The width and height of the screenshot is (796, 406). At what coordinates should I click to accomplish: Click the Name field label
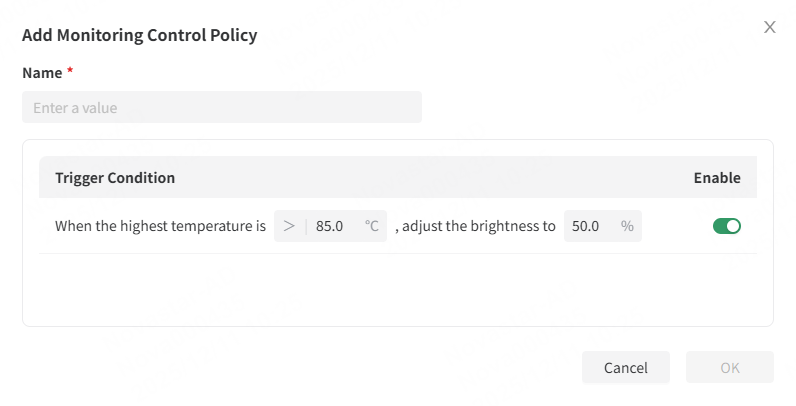pyautogui.click(x=41, y=72)
